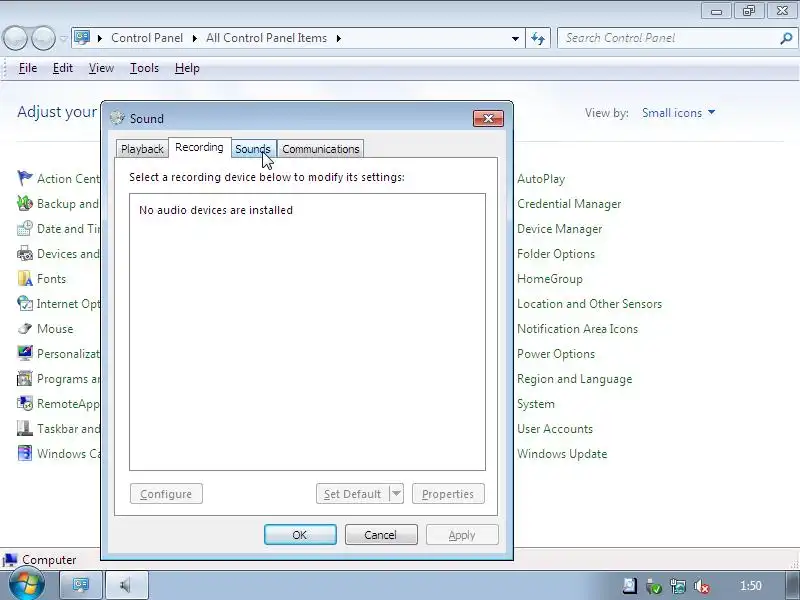
Task: Click OK in the Sound dialog
Action: (300, 535)
